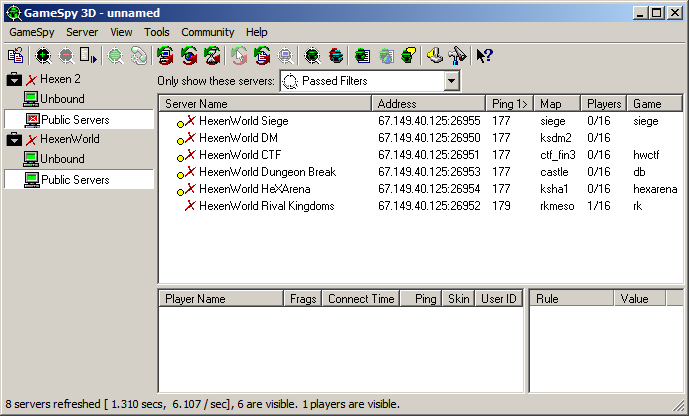Select the Hexen 2 tree entry
Image resolution: width=689 pixels, height=416 pixels.
60,79
